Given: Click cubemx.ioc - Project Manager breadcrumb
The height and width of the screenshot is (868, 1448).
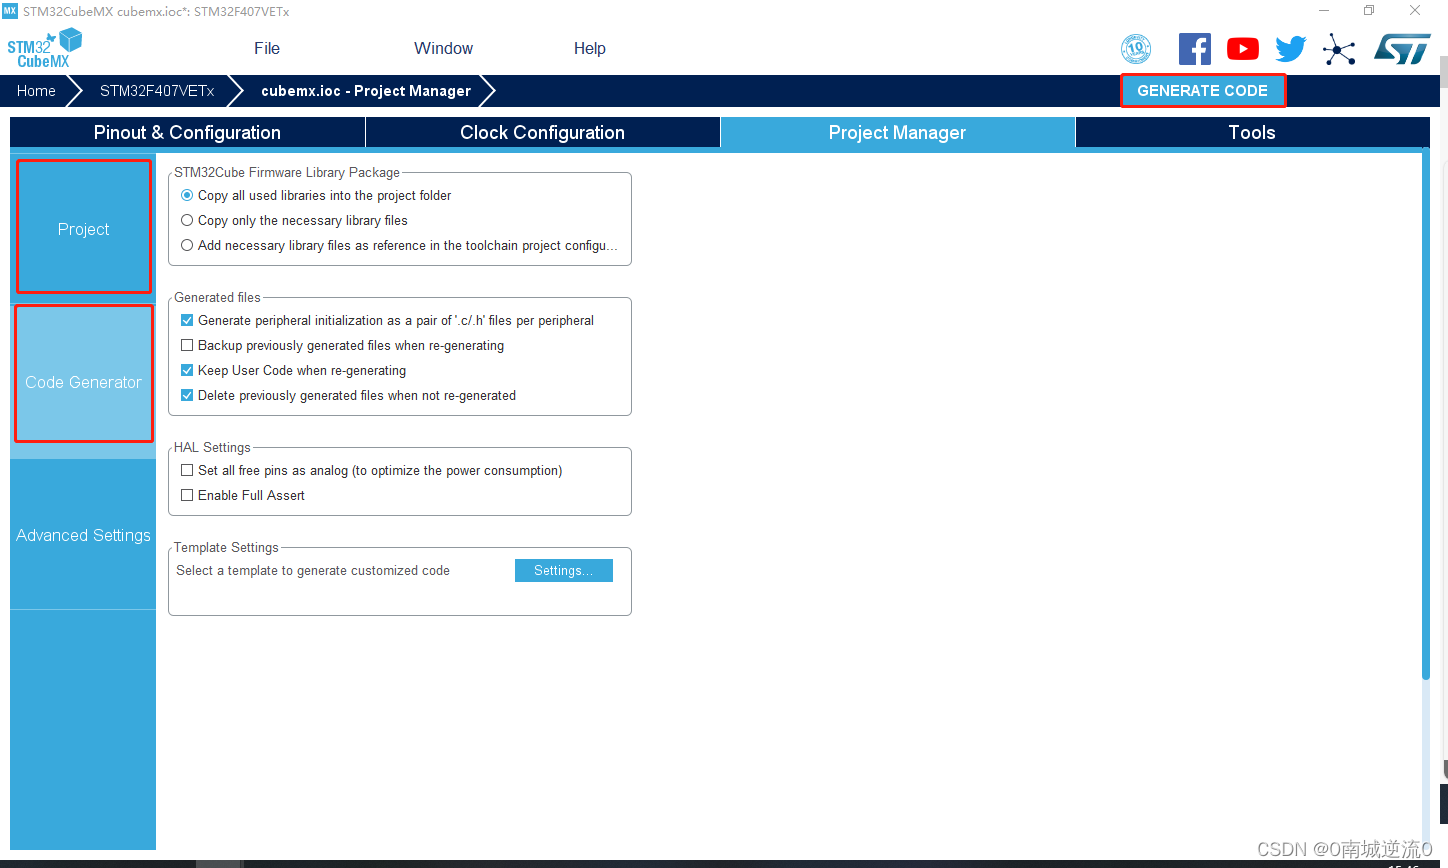Looking at the screenshot, I should click(366, 90).
